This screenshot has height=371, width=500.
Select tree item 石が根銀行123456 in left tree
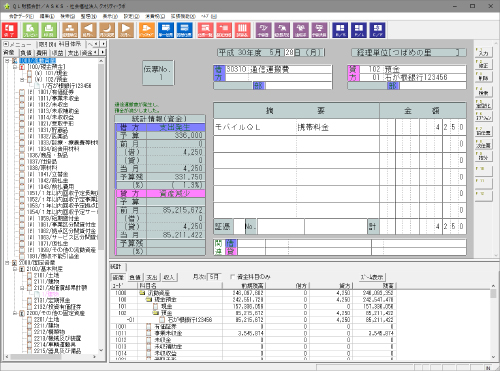point(67,86)
